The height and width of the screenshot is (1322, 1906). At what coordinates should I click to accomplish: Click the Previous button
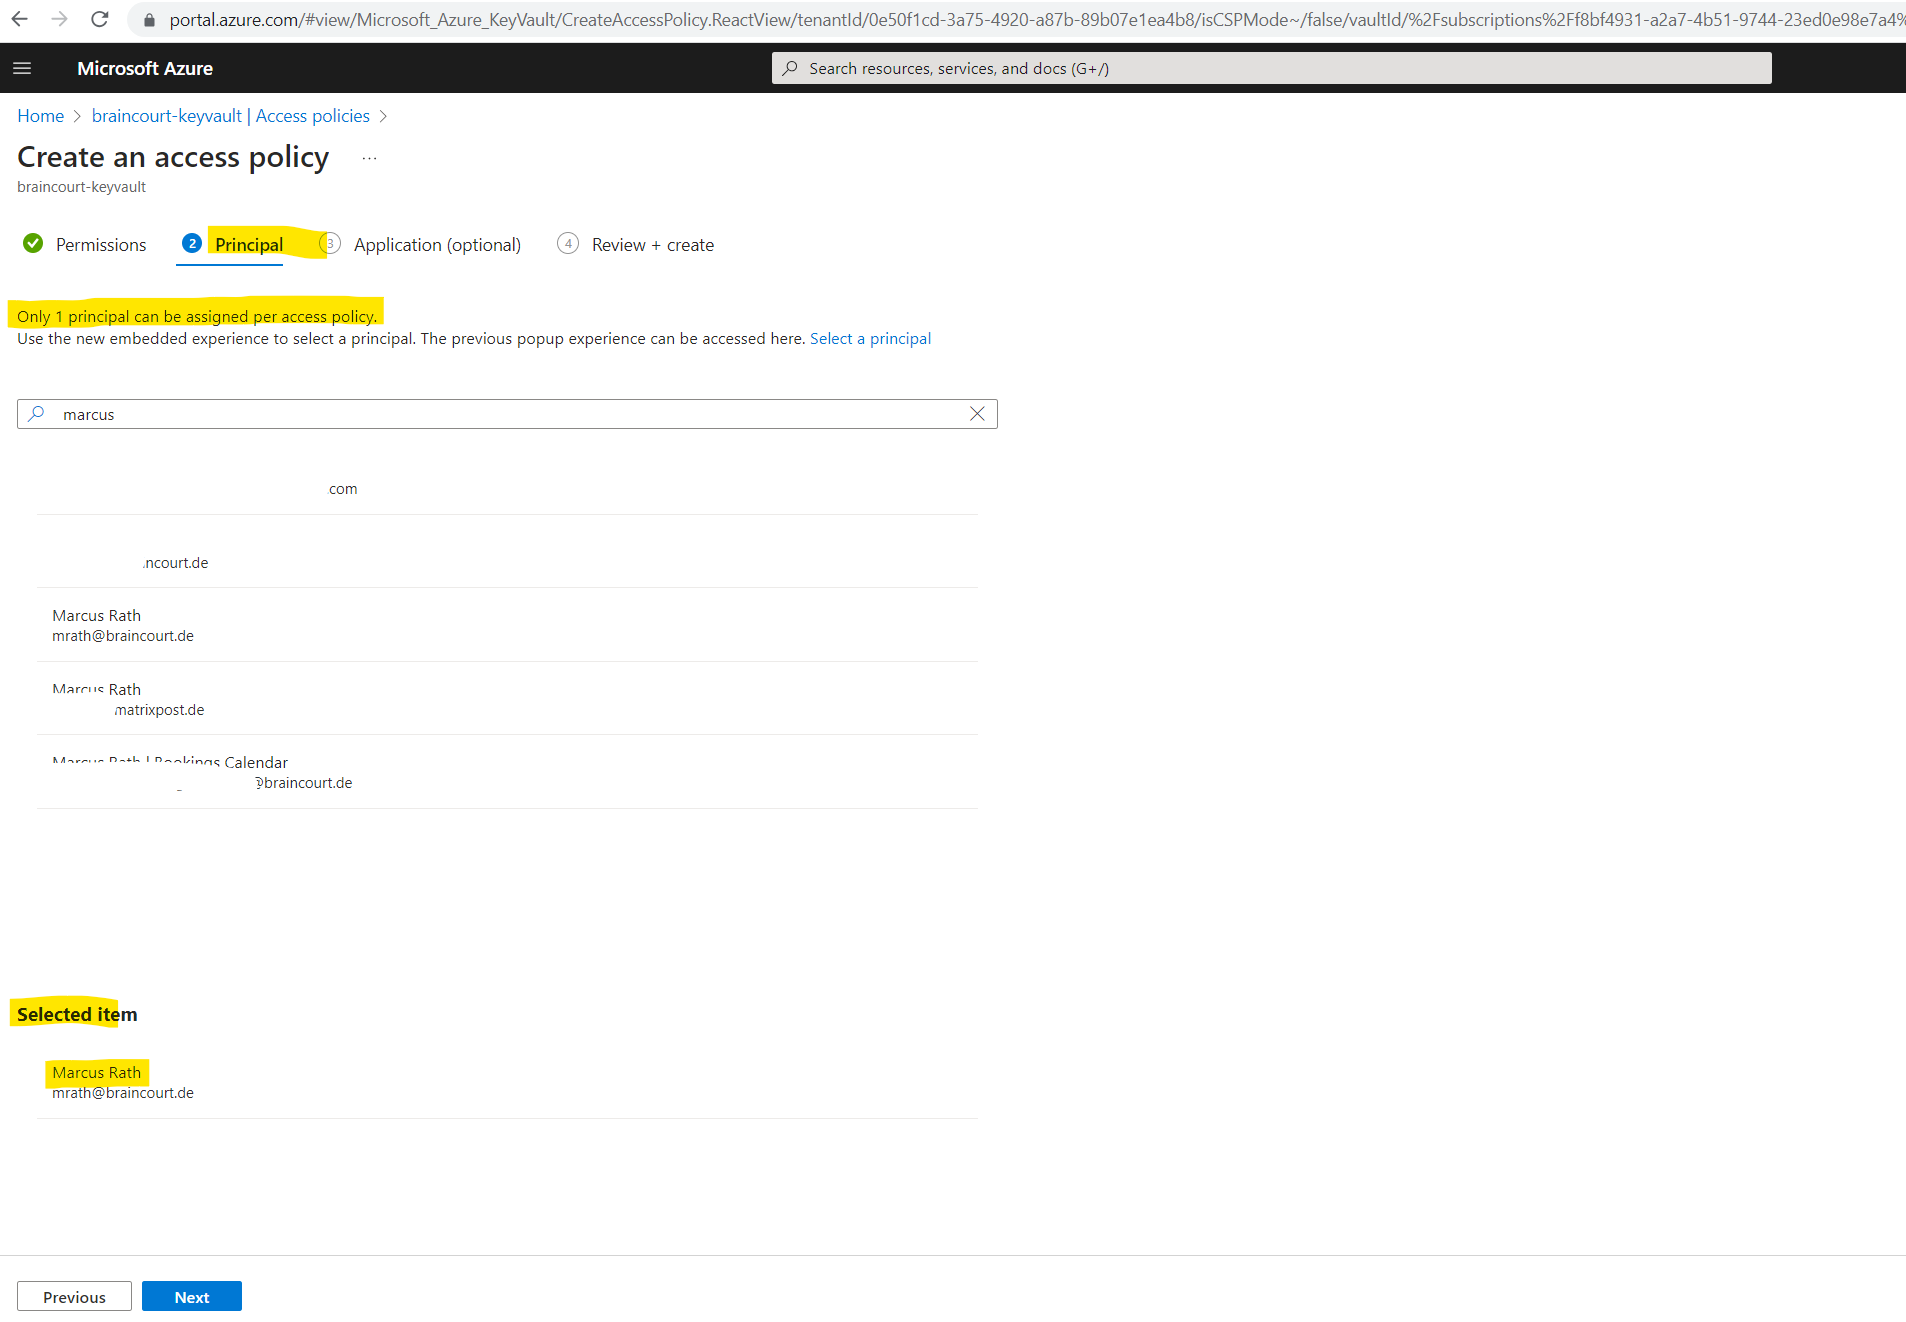click(74, 1296)
